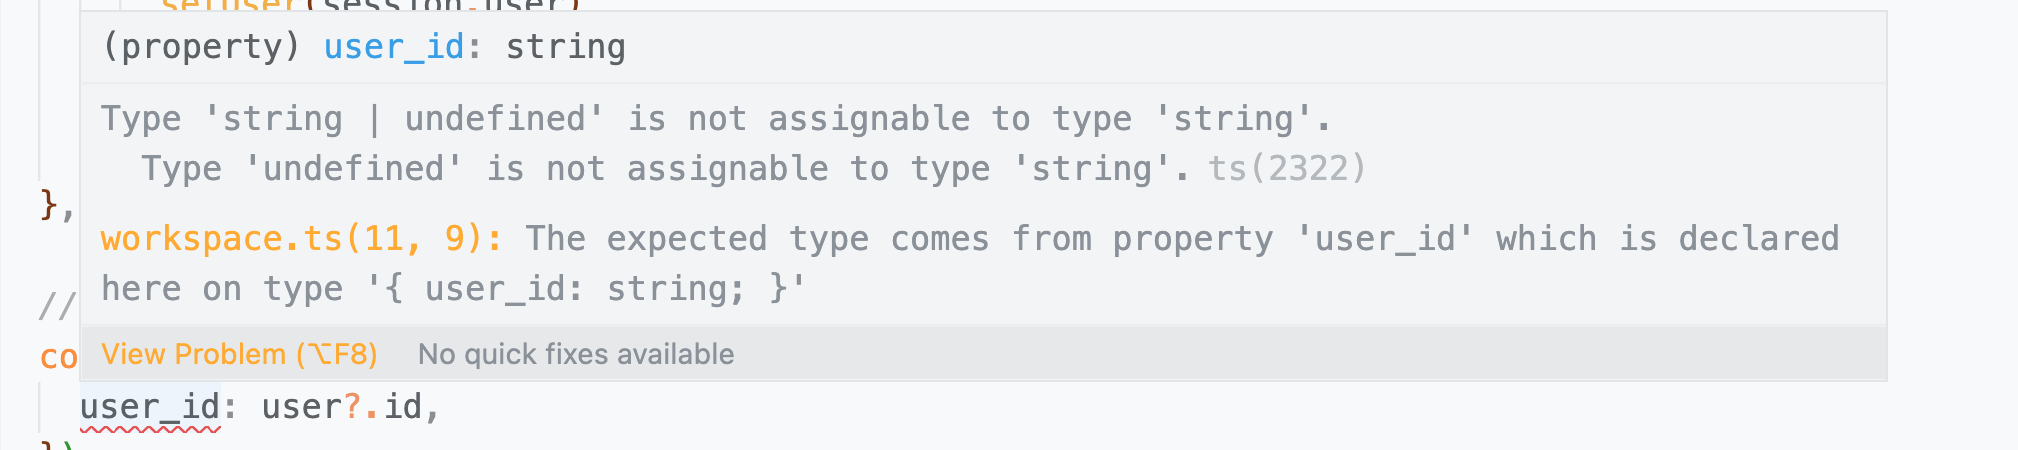The width and height of the screenshot is (2018, 450).
Task: Click the View Problem link
Action: (x=239, y=354)
